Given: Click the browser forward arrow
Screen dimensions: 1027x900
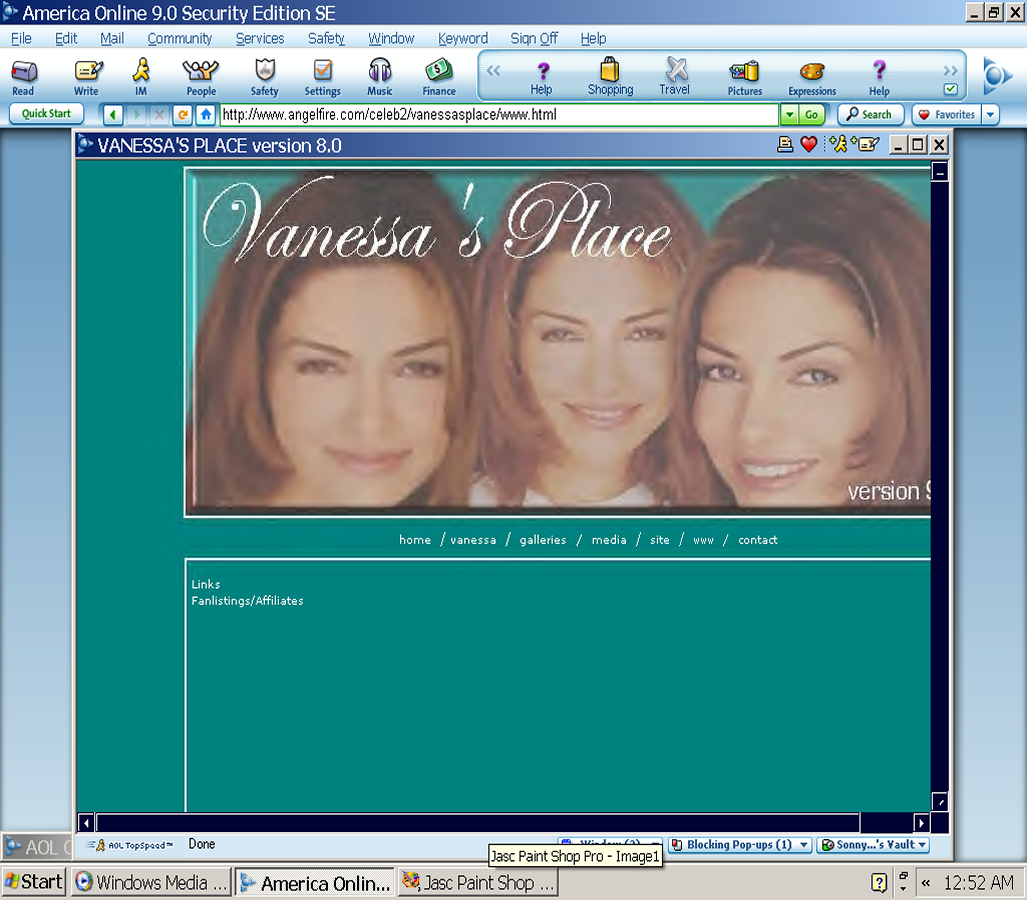Looking at the screenshot, I should [136, 115].
